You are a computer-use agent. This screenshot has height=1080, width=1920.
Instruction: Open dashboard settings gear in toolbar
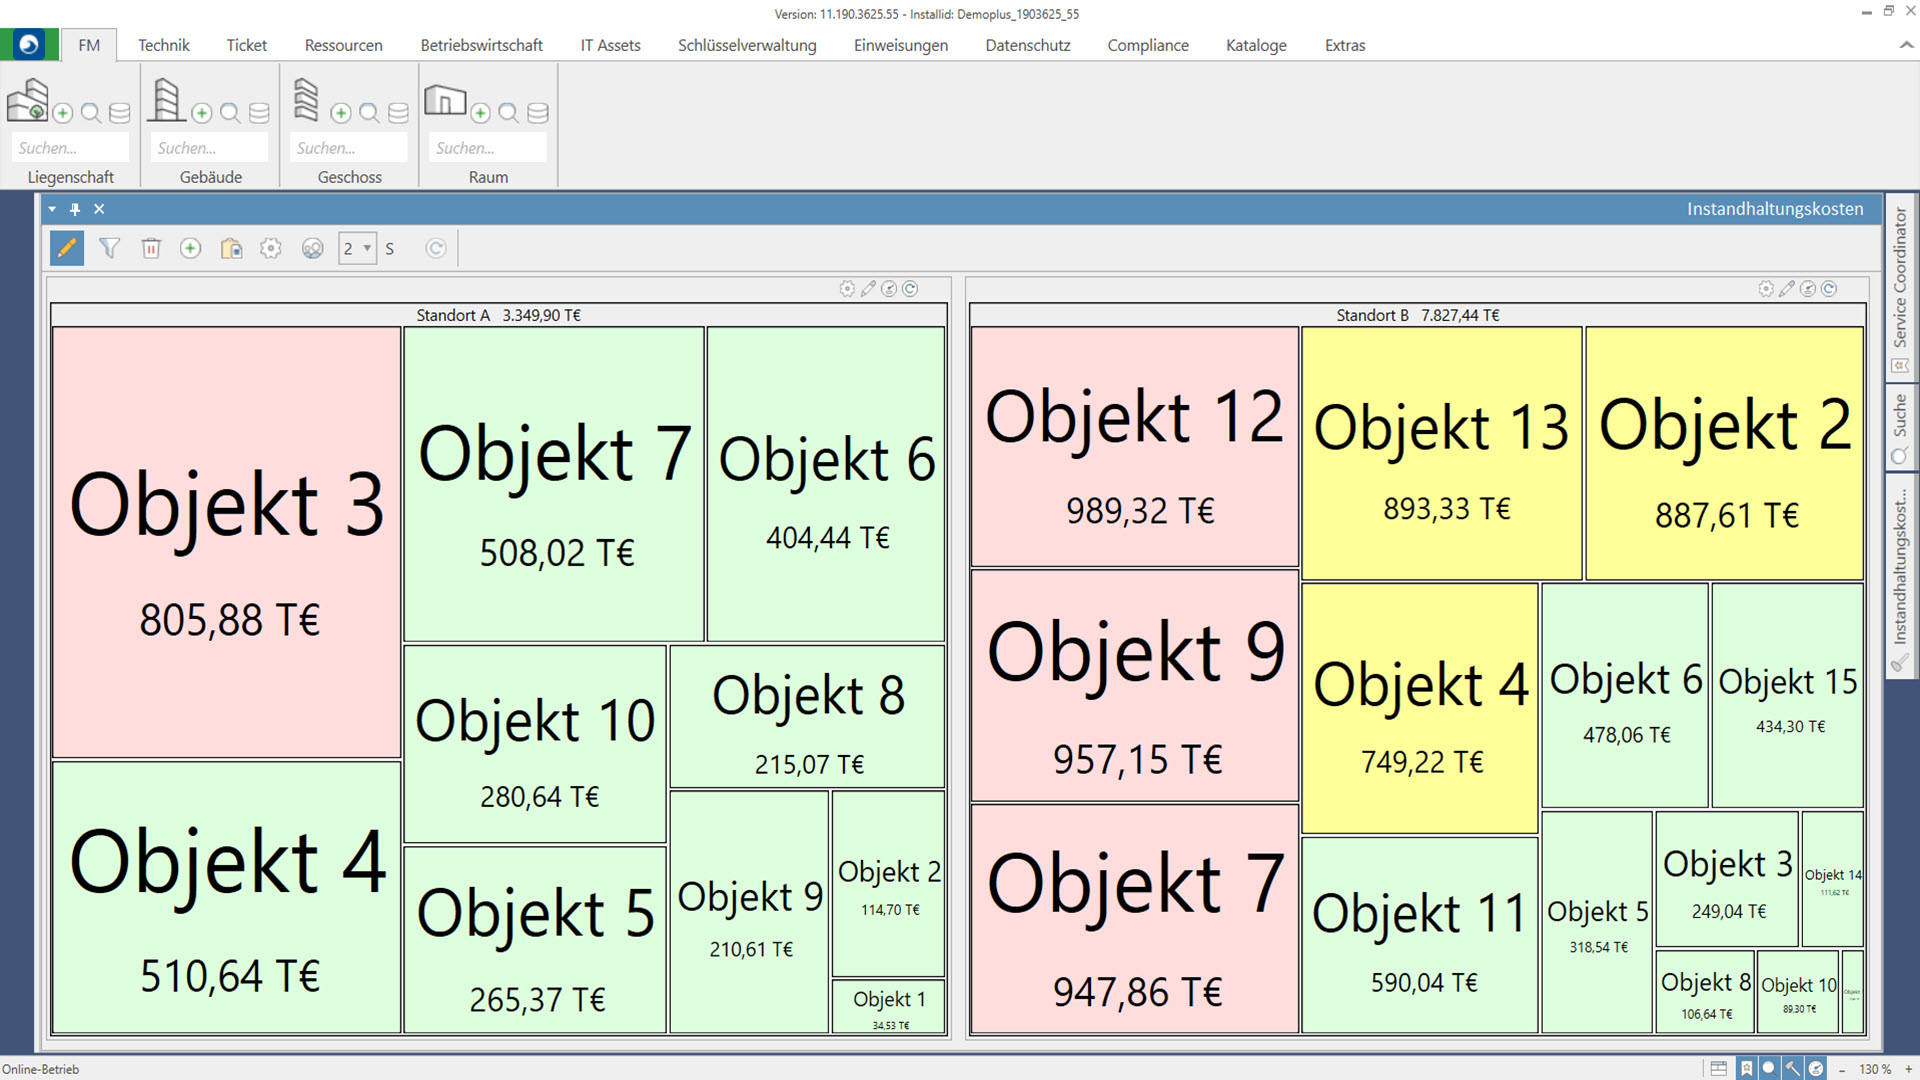[x=271, y=248]
